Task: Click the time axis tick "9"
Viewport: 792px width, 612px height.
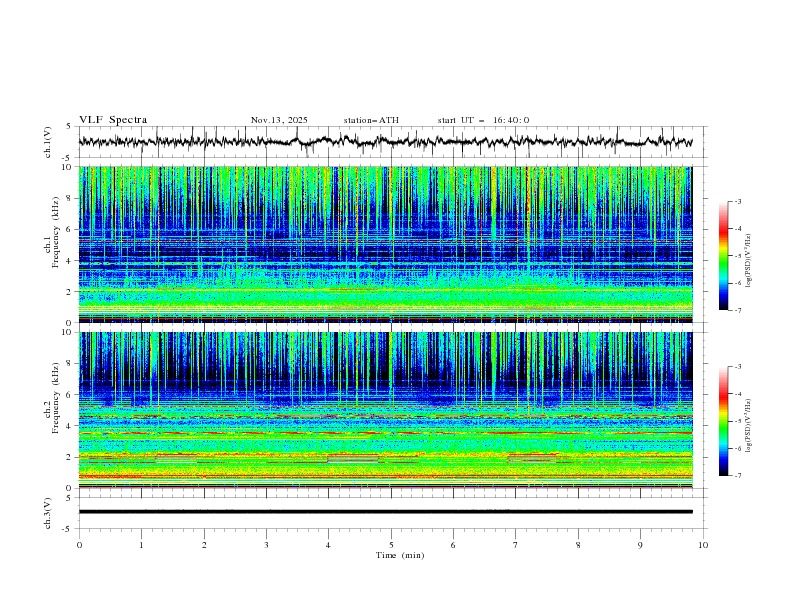Action: coord(640,545)
